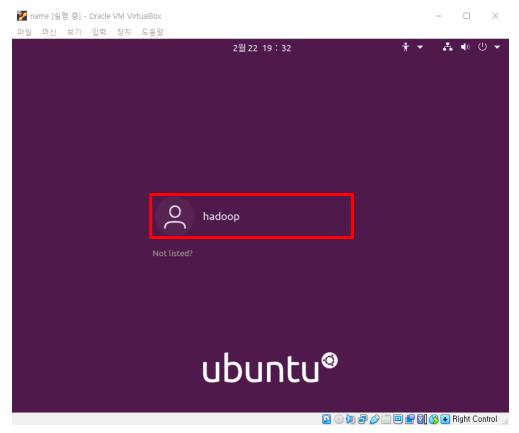Viewport: 519px width, 433px height.
Task: Open the accessibility menu icon
Action: coord(405,47)
